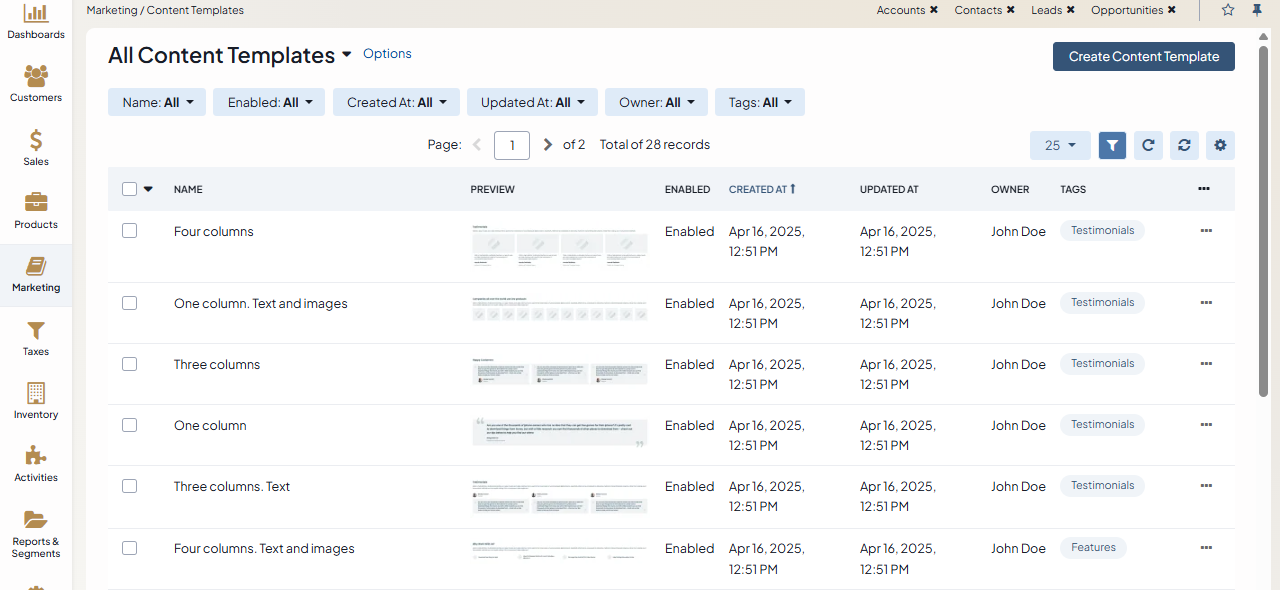The height and width of the screenshot is (590, 1280).
Task: Click the Create Content Template button
Action: click(x=1143, y=57)
